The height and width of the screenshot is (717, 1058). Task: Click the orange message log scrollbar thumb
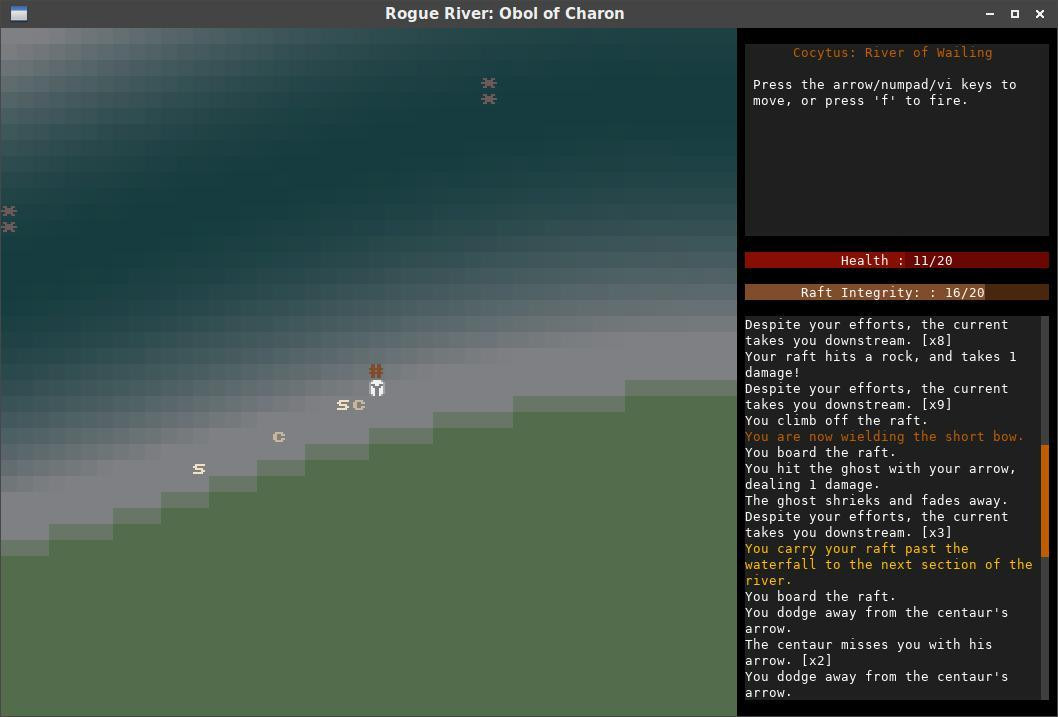(x=1045, y=500)
